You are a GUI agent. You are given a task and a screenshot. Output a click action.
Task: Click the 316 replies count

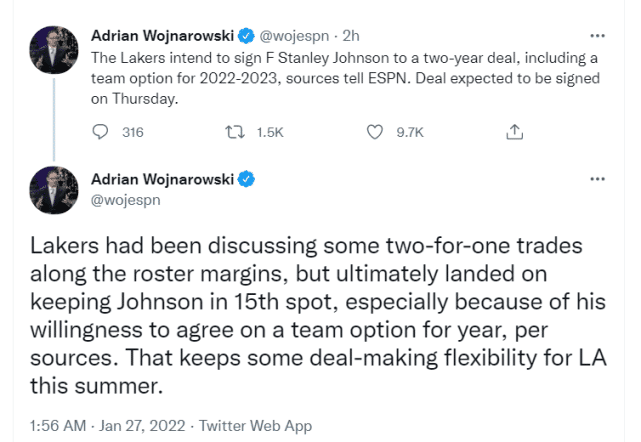pyautogui.click(x=133, y=132)
